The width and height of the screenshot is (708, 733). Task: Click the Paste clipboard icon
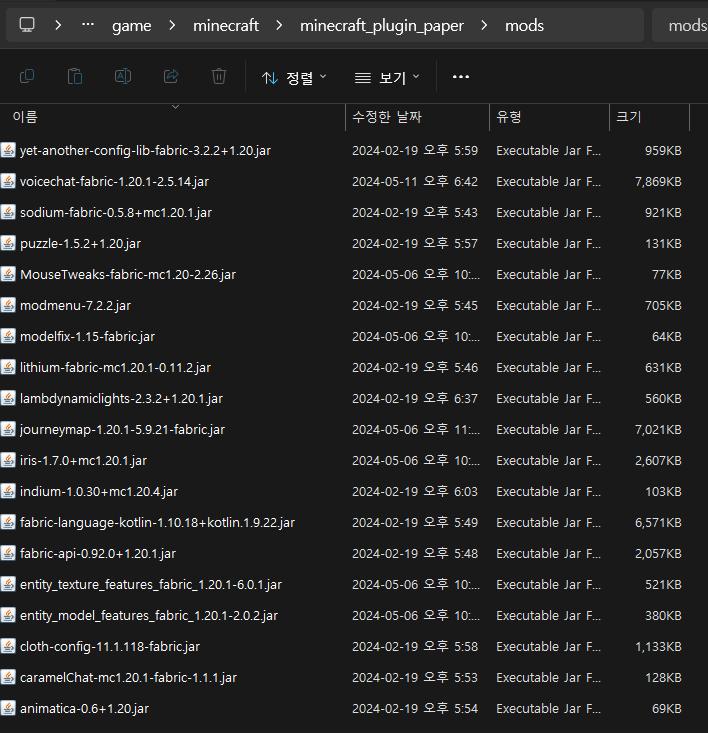coord(75,77)
